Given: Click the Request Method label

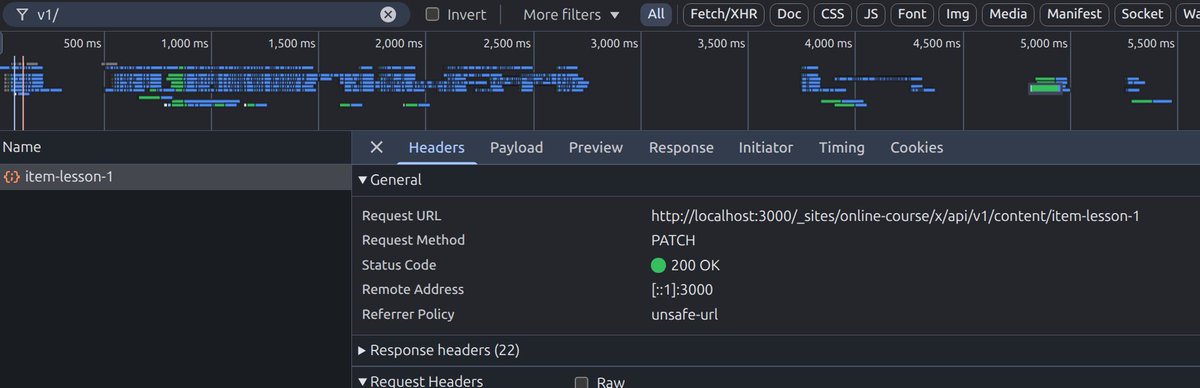Looking at the screenshot, I should pos(413,240).
